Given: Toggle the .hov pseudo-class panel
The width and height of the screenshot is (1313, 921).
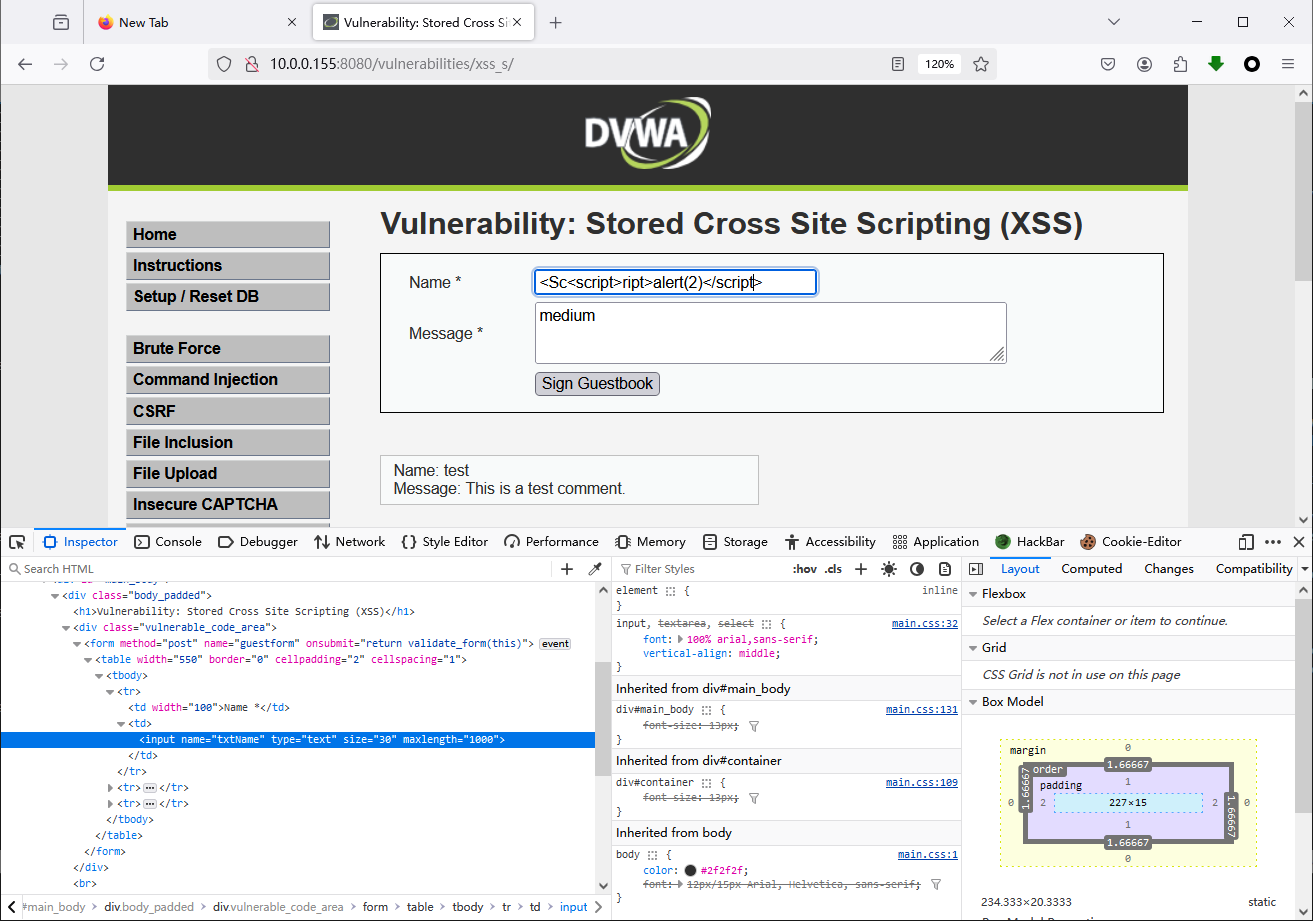Looking at the screenshot, I should point(804,569).
